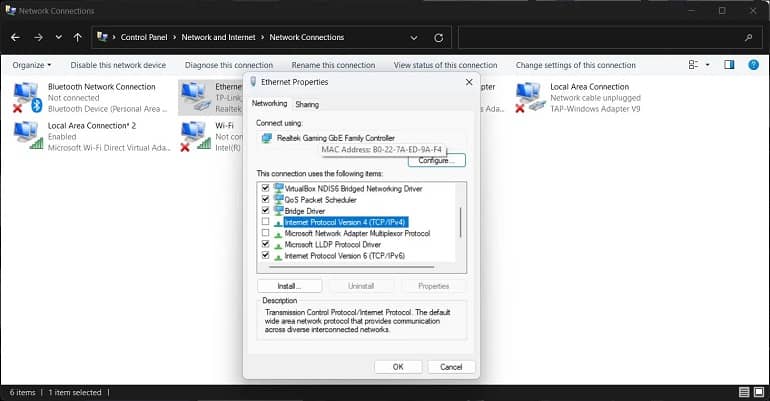Go up one folder level arrow
This screenshot has height=401, width=770.
point(78,37)
